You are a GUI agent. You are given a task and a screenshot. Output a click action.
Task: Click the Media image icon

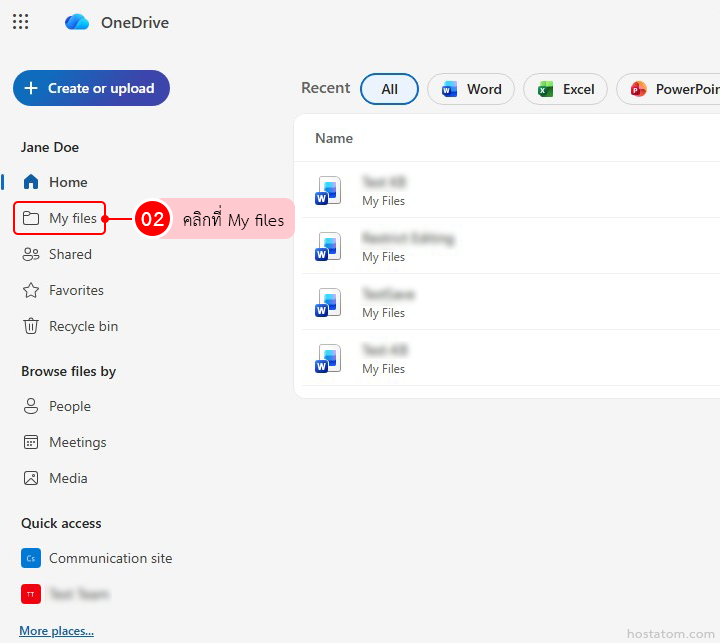(31, 478)
